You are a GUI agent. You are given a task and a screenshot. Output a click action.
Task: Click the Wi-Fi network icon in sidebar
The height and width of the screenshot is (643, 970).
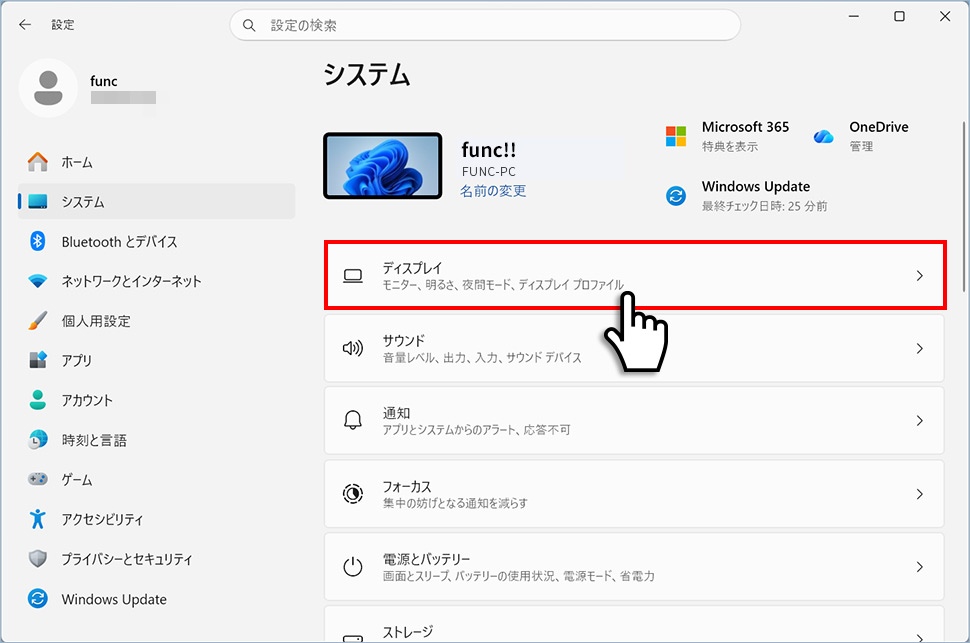click(38, 281)
